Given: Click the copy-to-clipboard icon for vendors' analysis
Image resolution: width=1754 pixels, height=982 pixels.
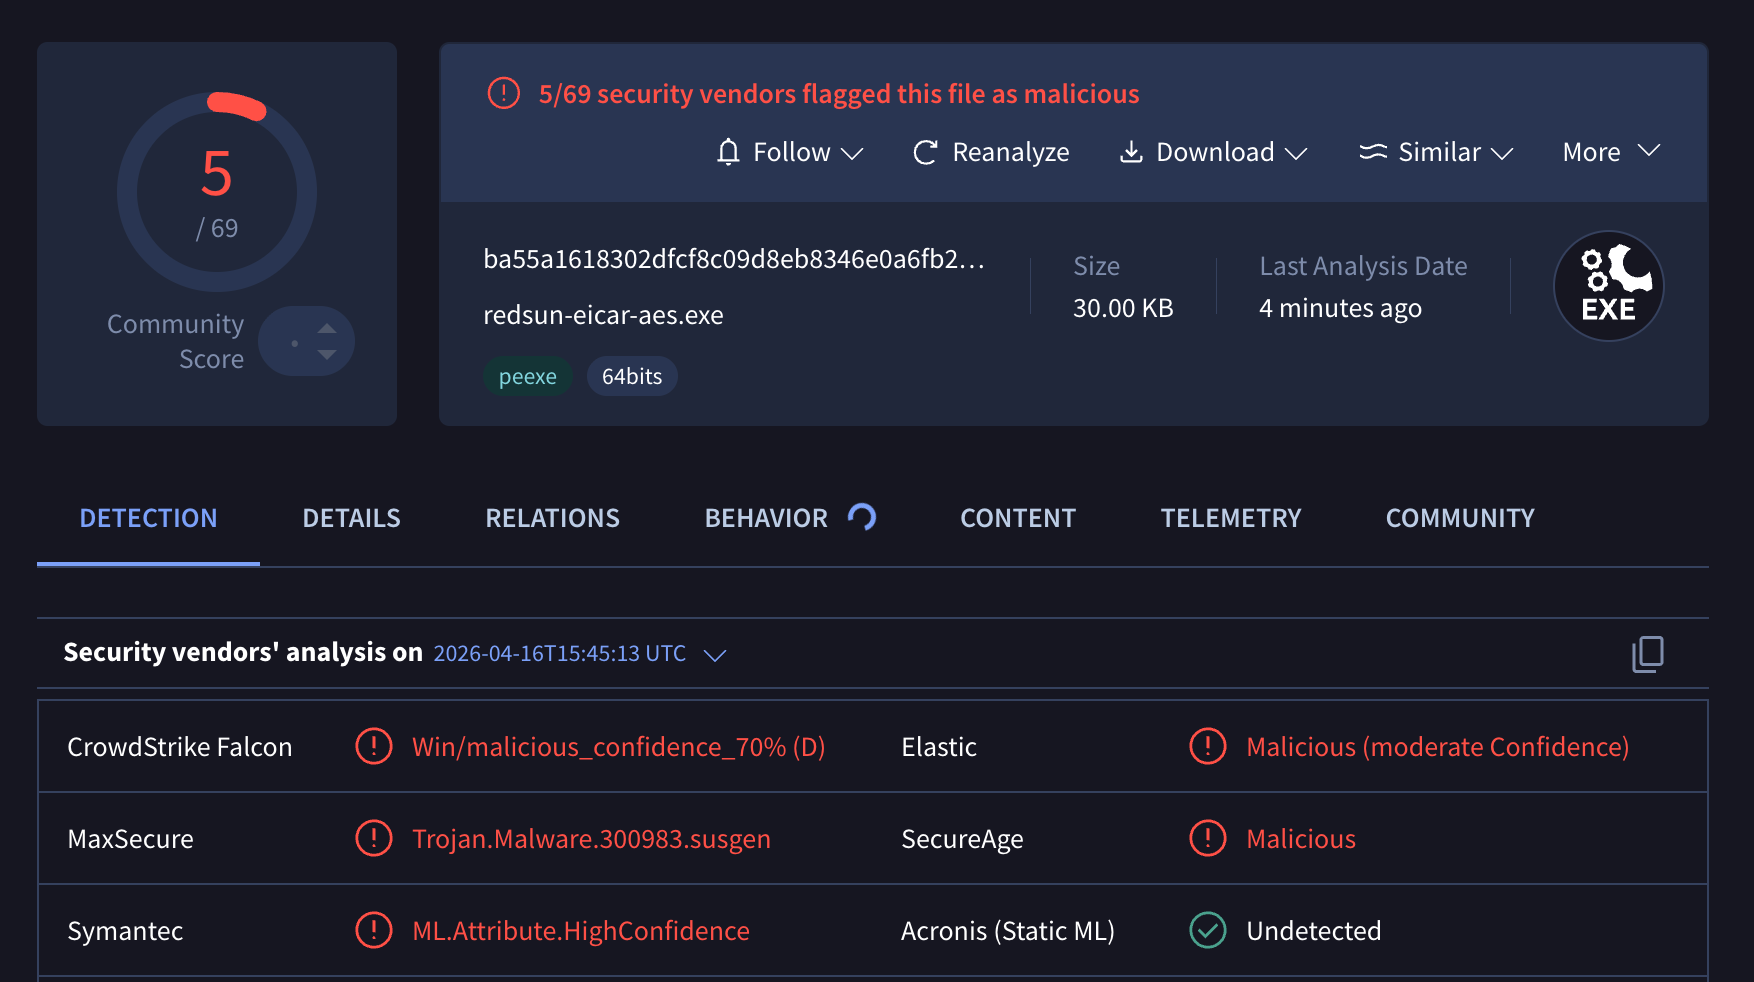Looking at the screenshot, I should click(x=1648, y=654).
